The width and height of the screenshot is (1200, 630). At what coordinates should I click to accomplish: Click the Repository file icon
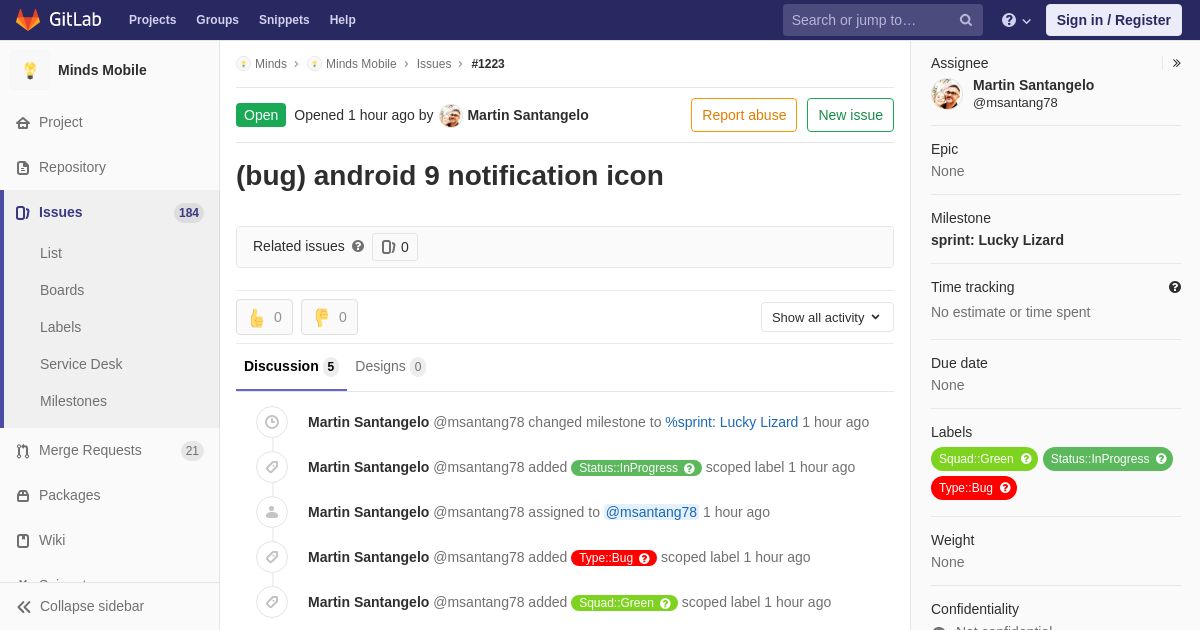coord(23,167)
